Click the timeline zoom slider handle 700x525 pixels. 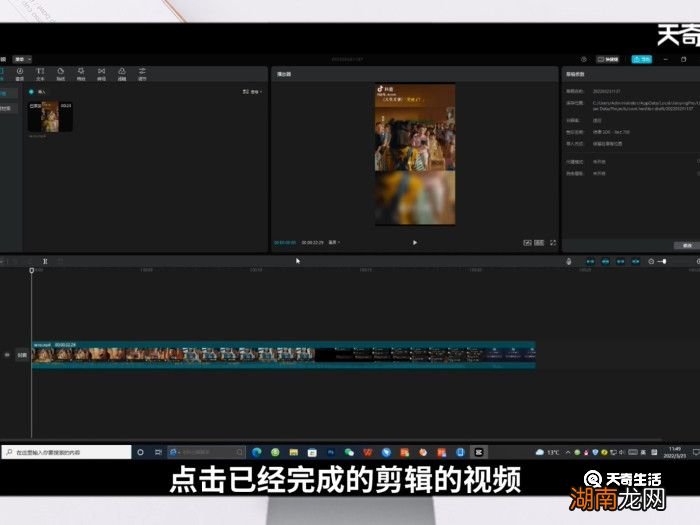664,261
